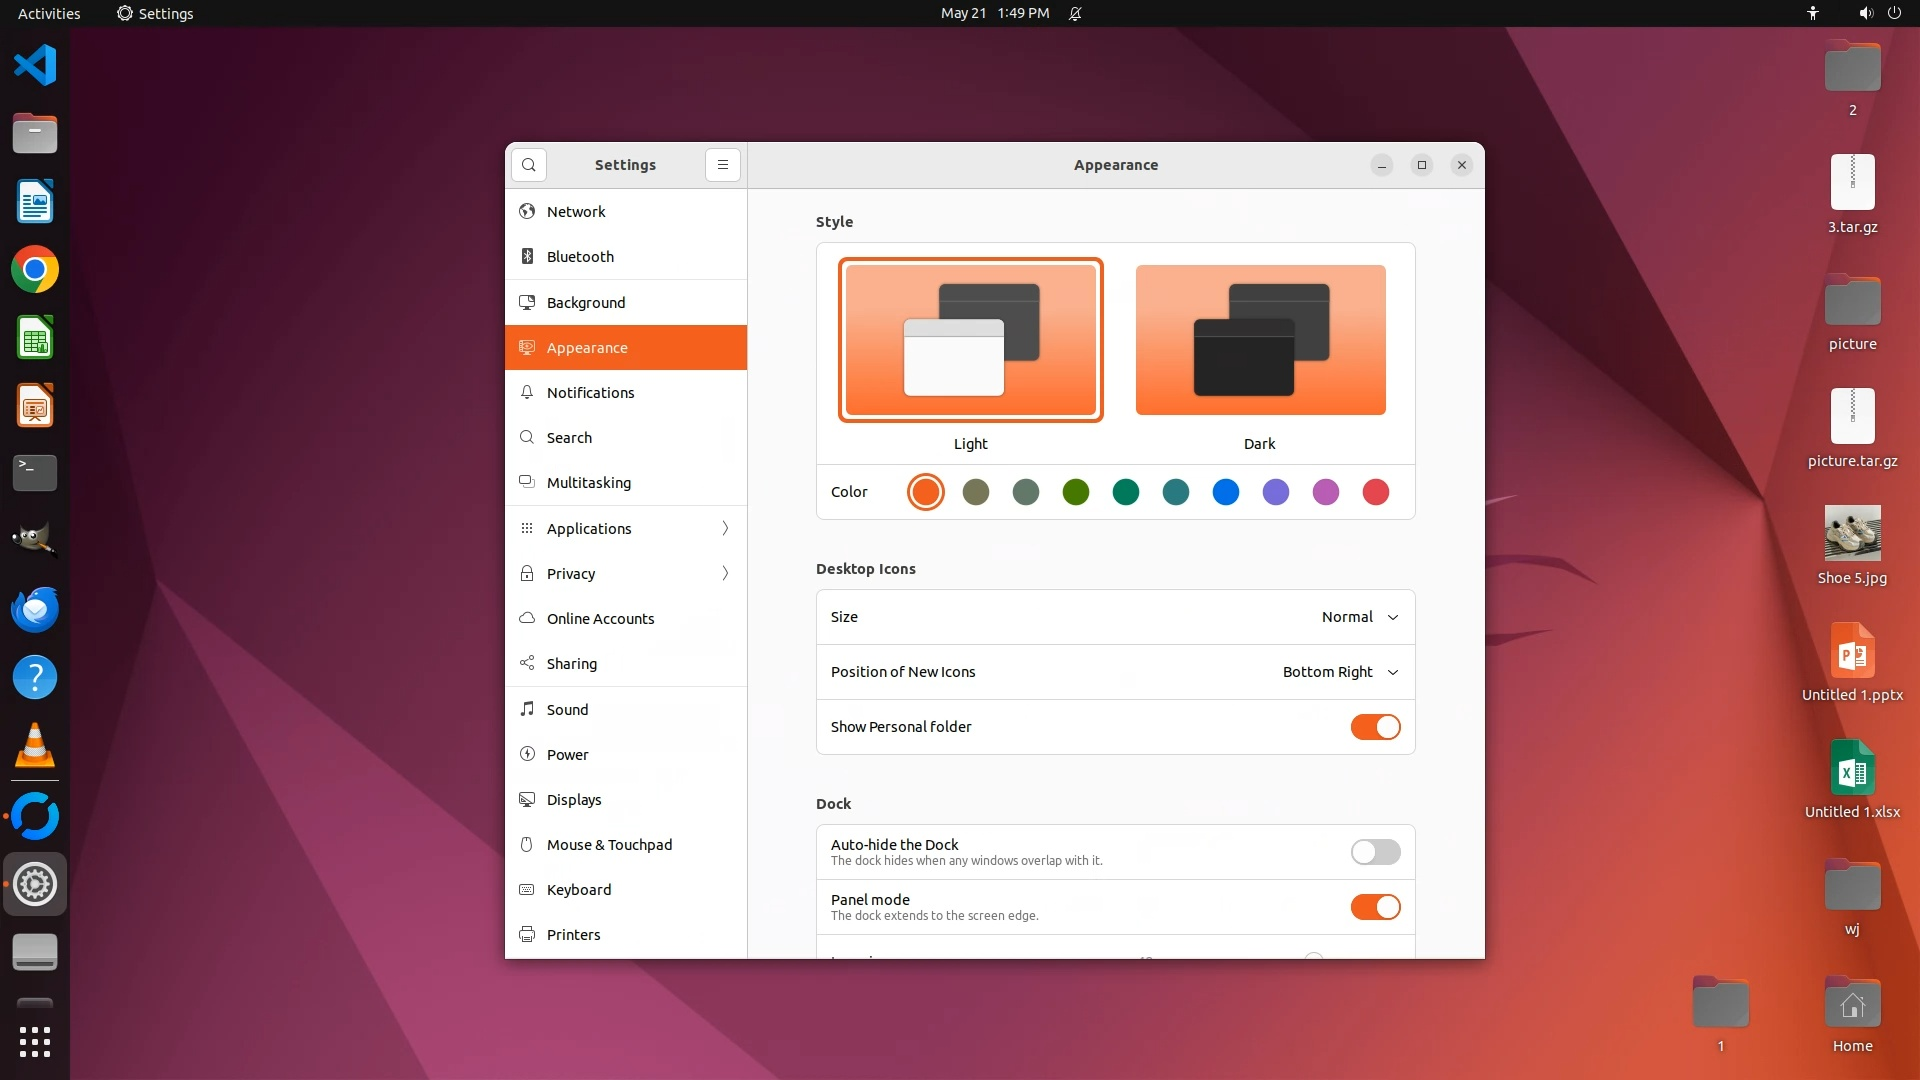Click the search icon in Settings header
1920x1080 pixels.
coord(529,165)
